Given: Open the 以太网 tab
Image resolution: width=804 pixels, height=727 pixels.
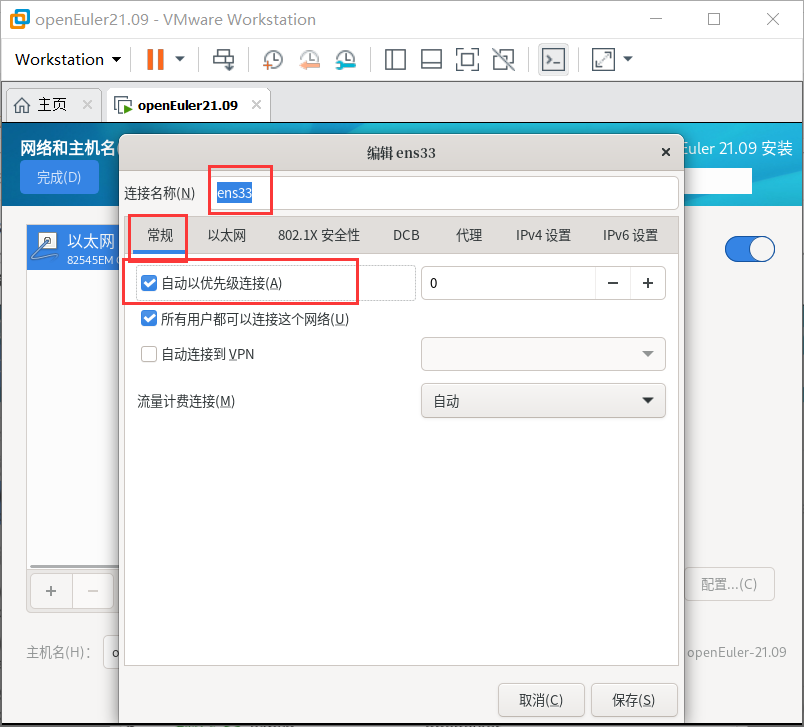Looking at the screenshot, I should [227, 235].
